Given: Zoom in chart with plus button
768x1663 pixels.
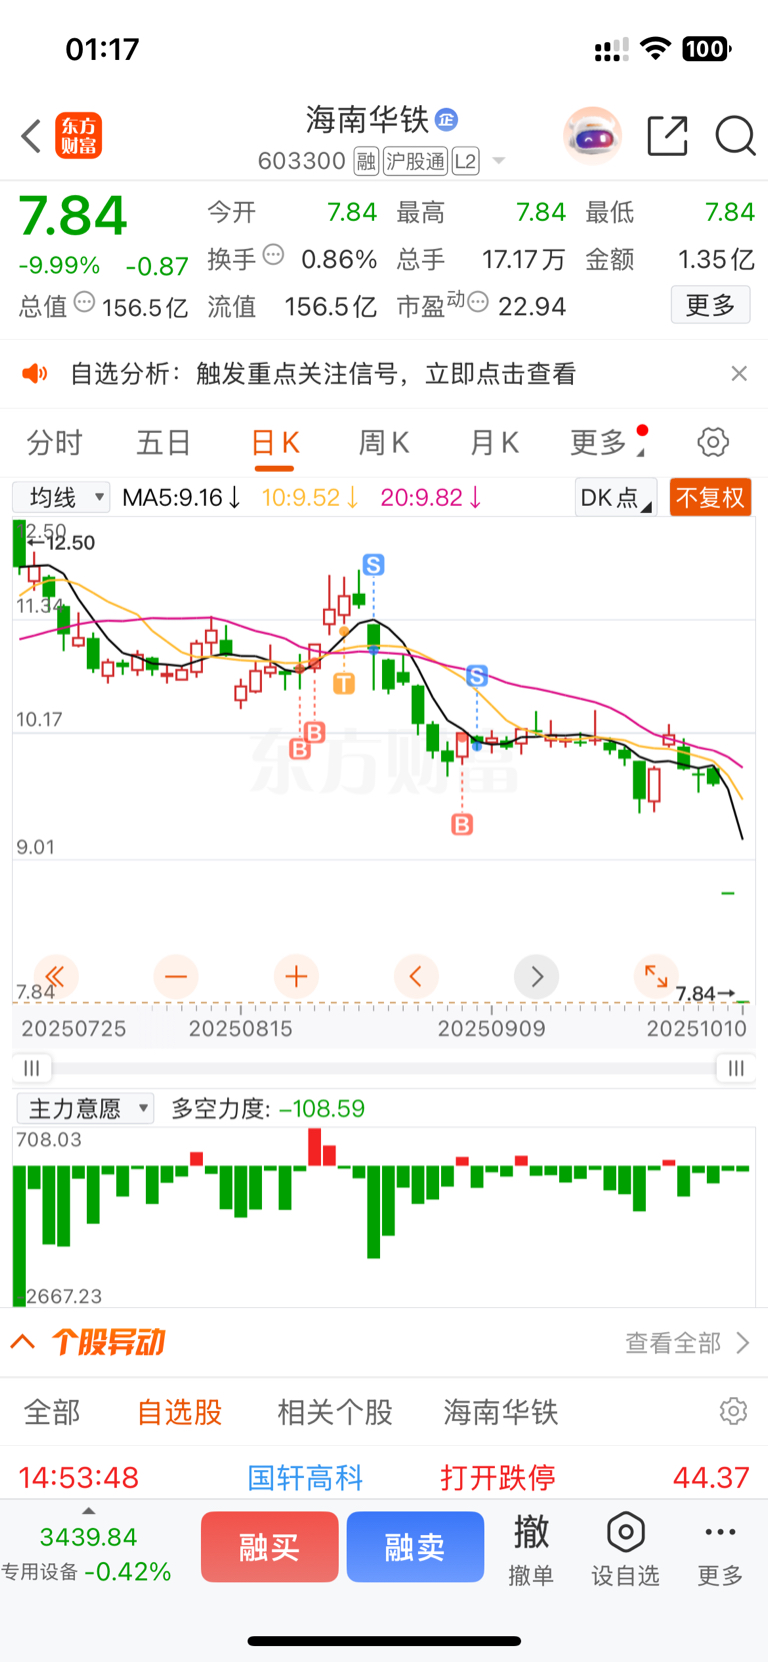Looking at the screenshot, I should pos(296,976).
